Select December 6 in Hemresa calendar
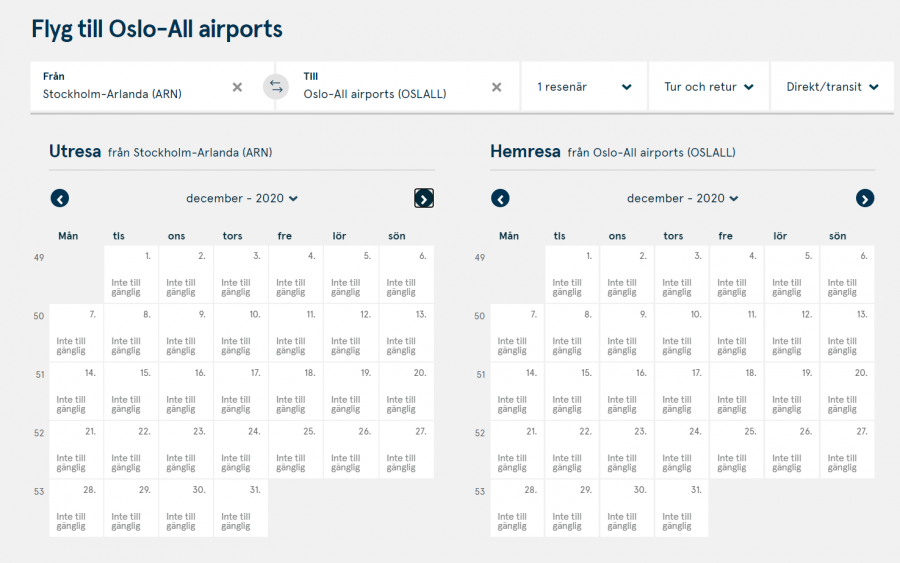This screenshot has width=900, height=563. (847, 274)
